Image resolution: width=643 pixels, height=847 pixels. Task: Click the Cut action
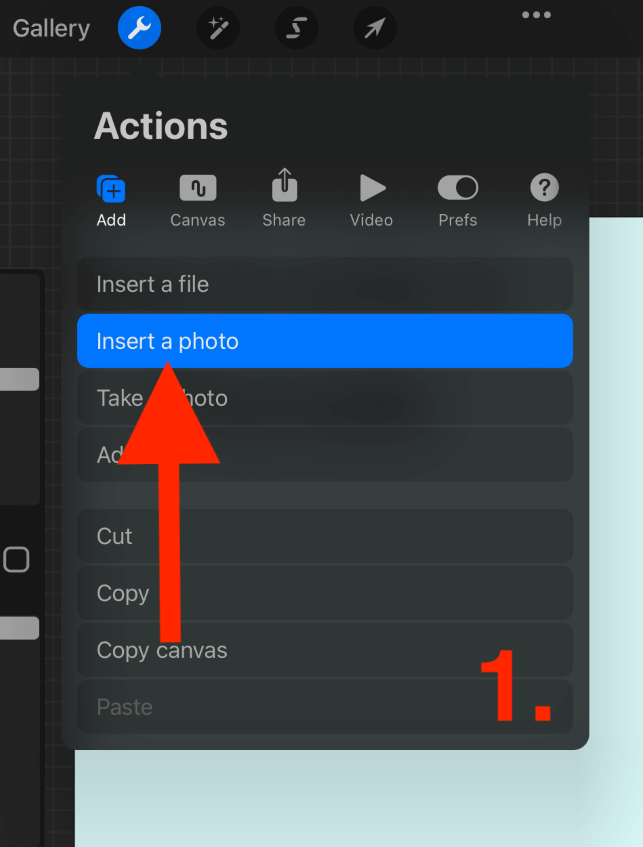[325, 536]
